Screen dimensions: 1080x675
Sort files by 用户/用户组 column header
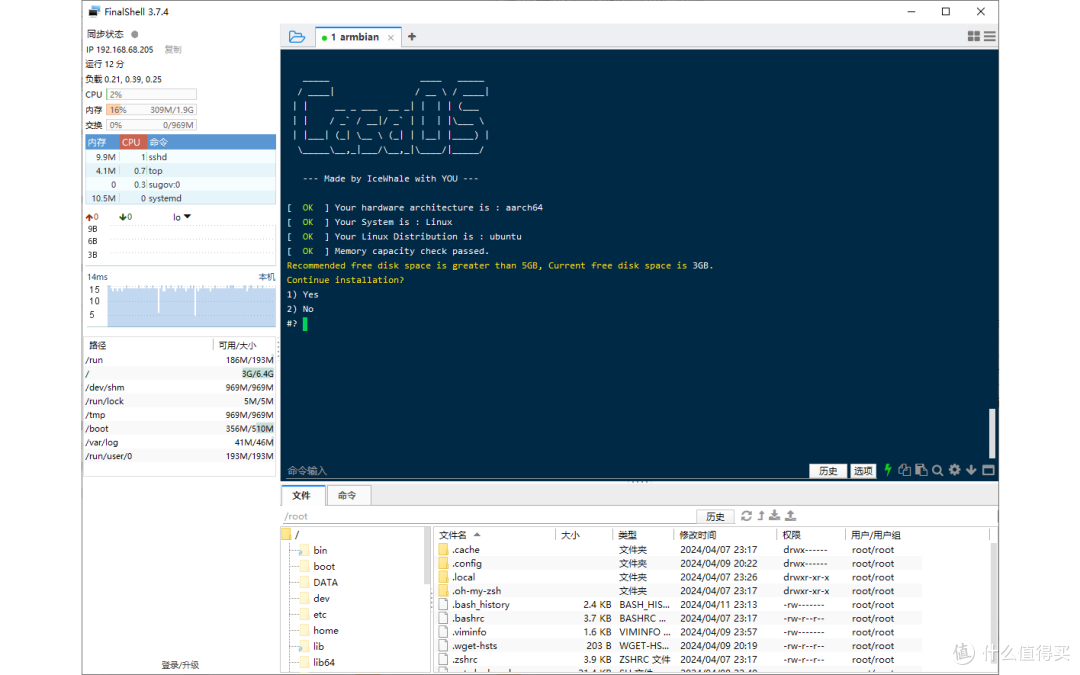click(916, 535)
